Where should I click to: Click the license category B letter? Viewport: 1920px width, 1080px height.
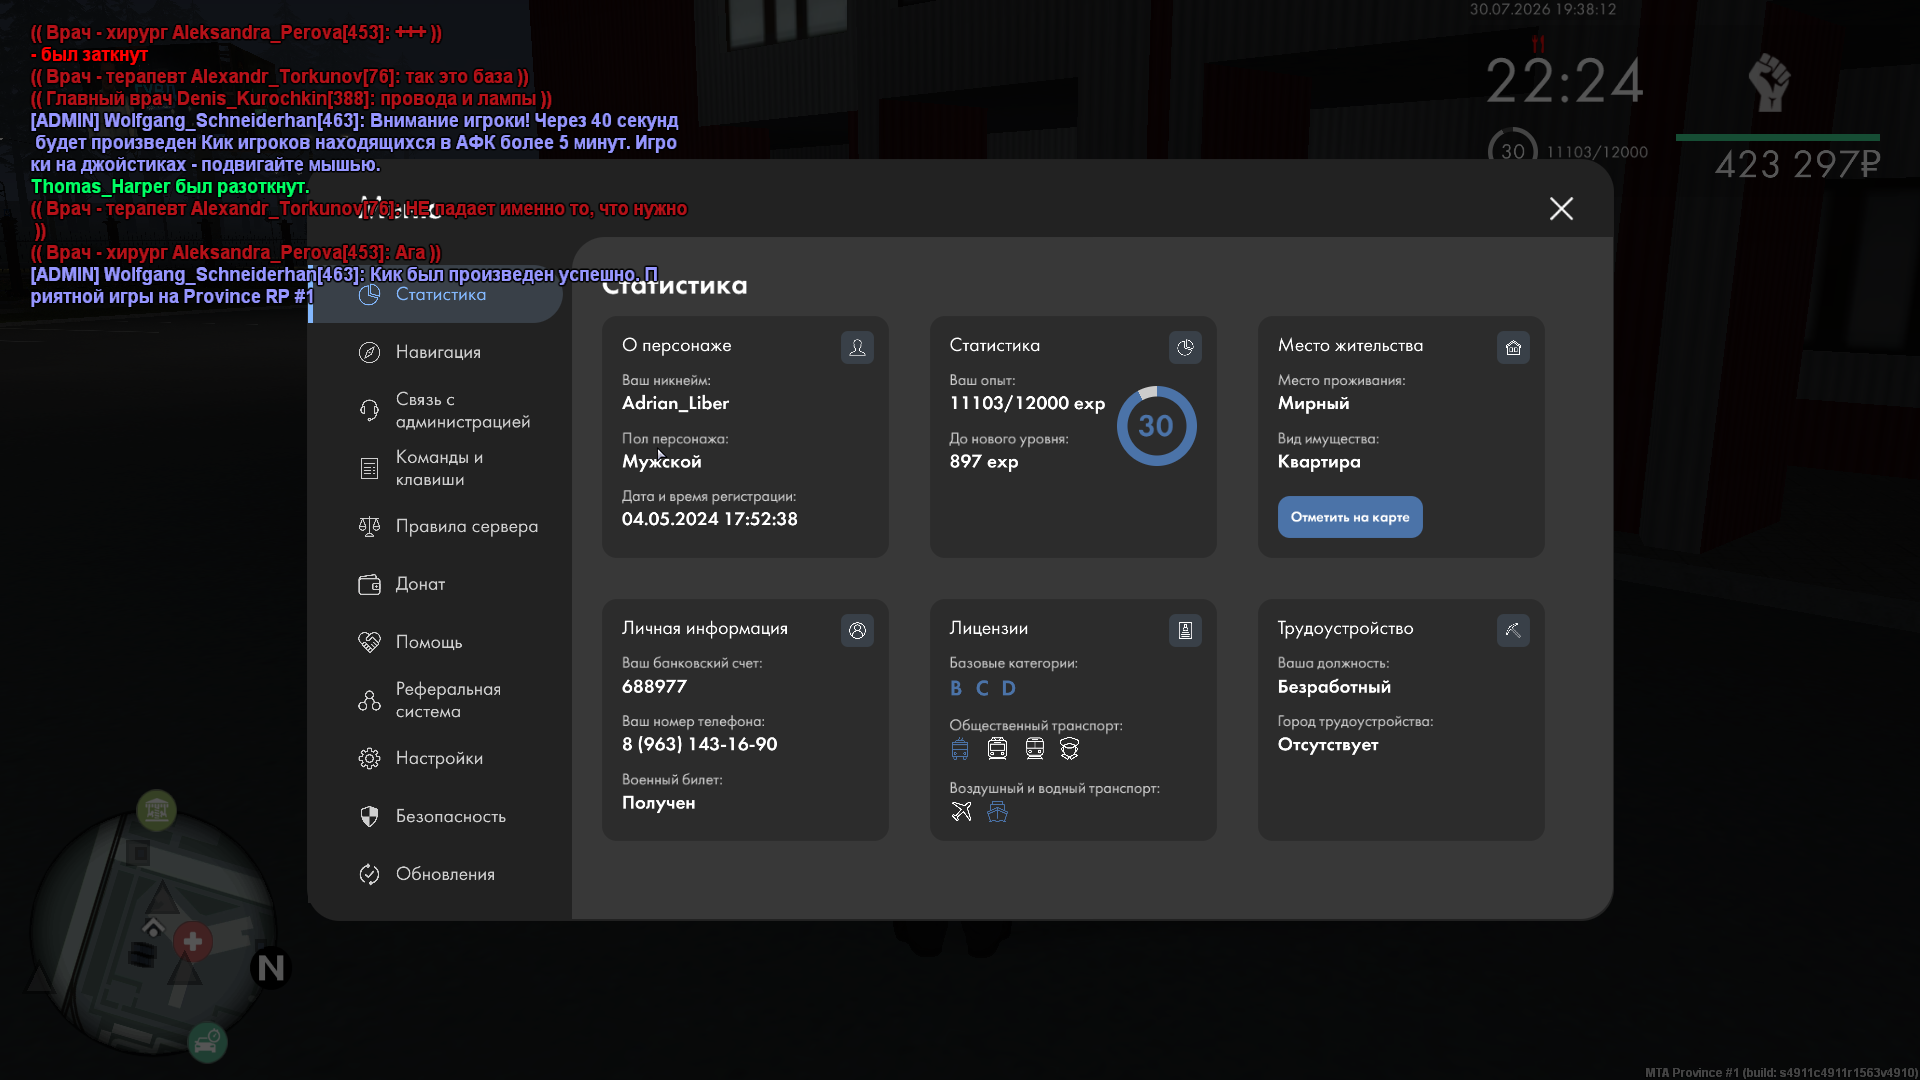click(x=956, y=688)
